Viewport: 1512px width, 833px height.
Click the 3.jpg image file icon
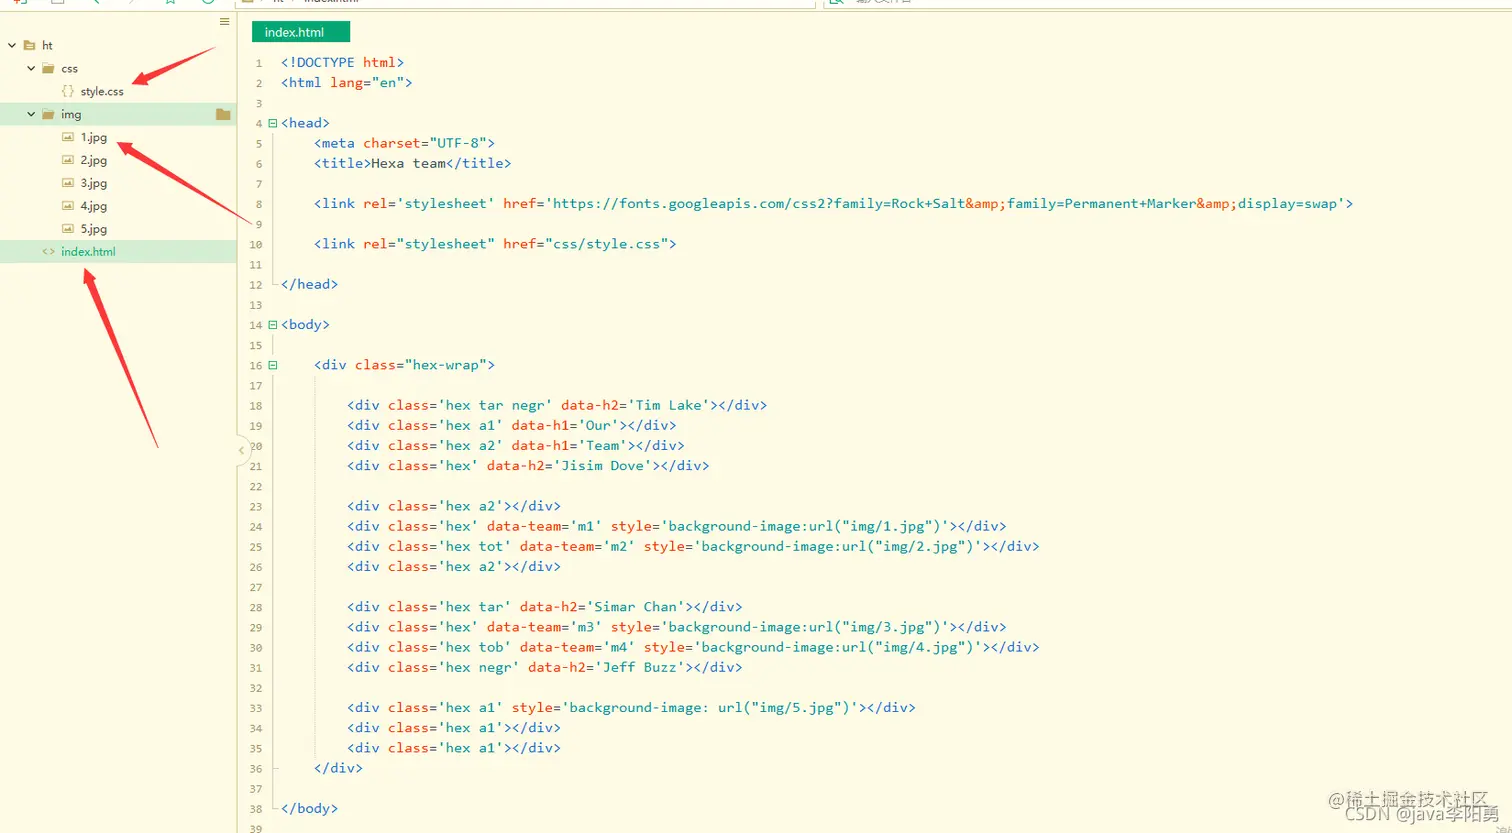pos(67,183)
